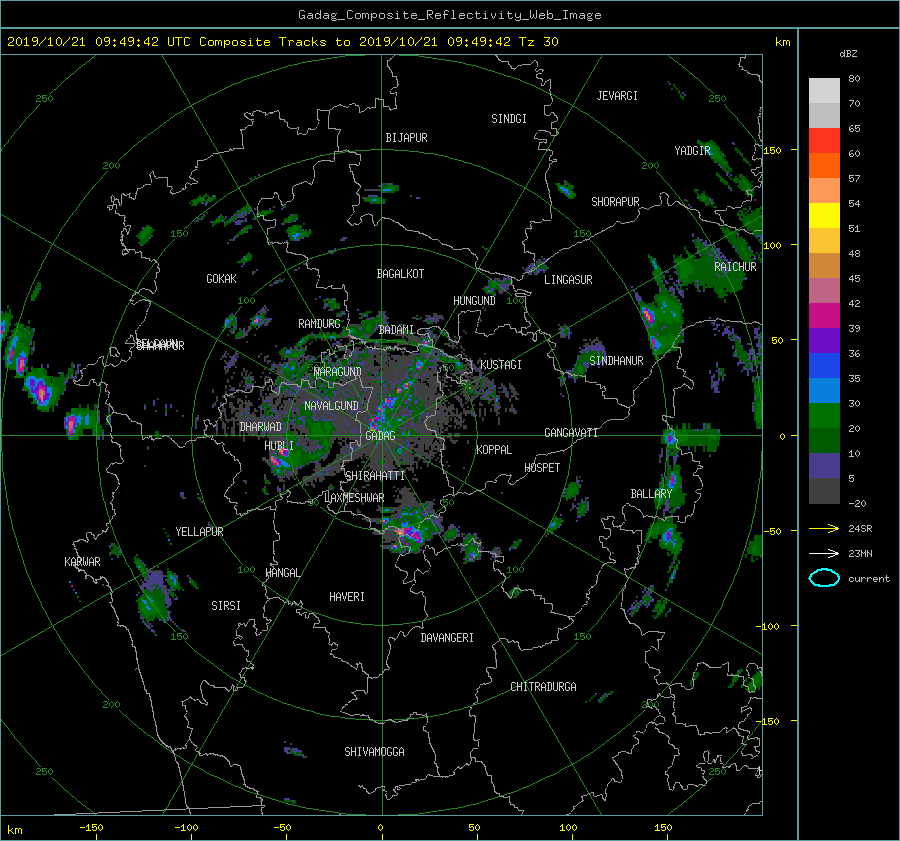Click the Gadag_Composite_Reflectivity_Web_Image title

[x=449, y=15]
